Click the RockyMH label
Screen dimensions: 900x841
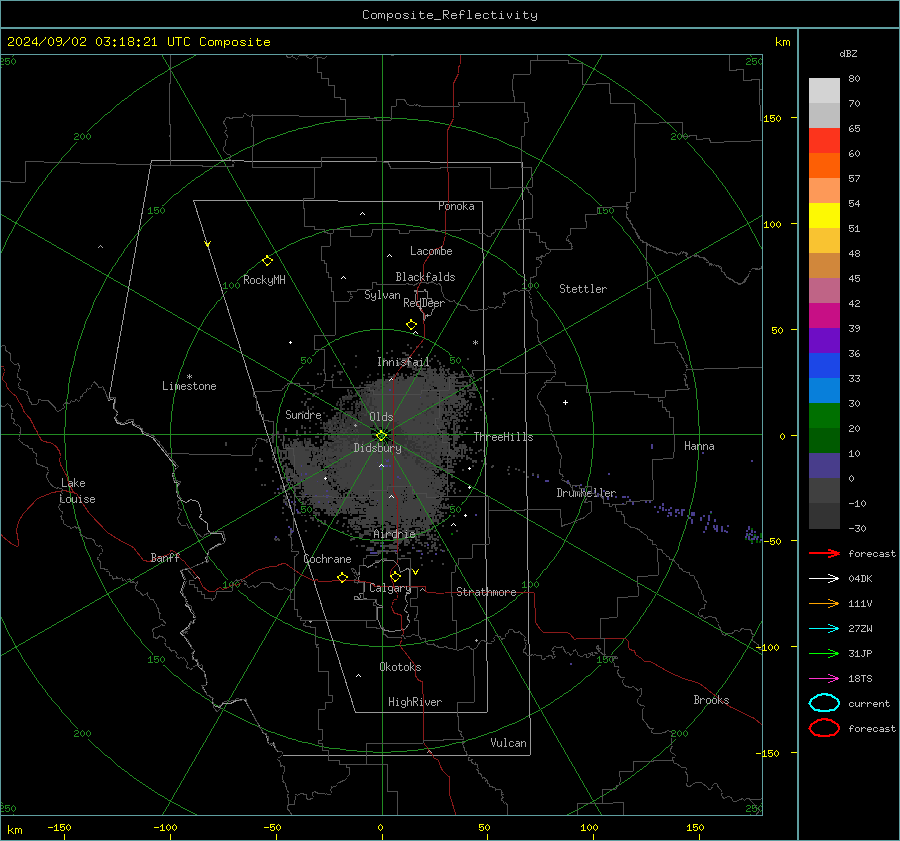point(264,280)
